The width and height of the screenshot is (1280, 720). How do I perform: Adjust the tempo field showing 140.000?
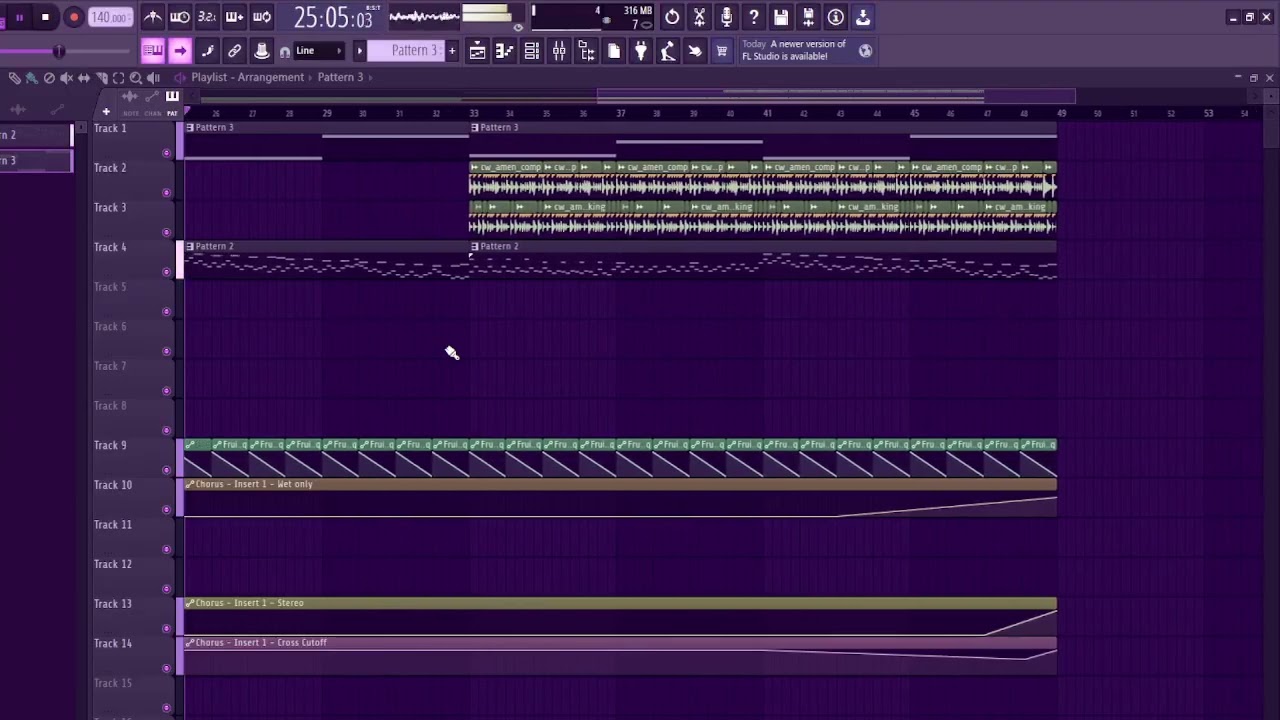(109, 17)
